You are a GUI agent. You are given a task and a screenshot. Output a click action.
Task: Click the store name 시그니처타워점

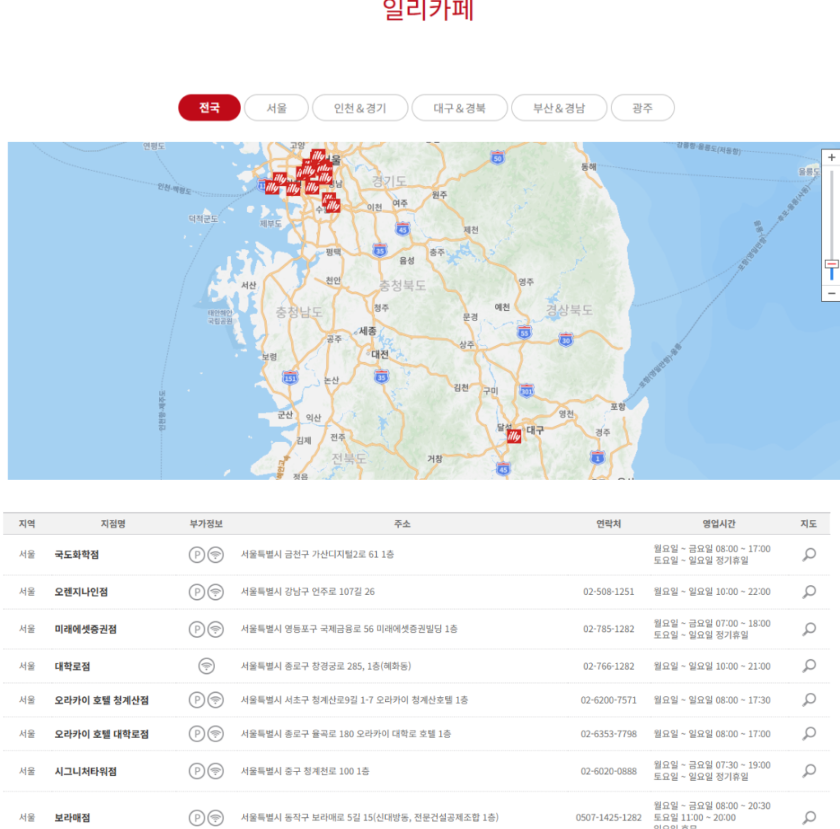pos(86,772)
